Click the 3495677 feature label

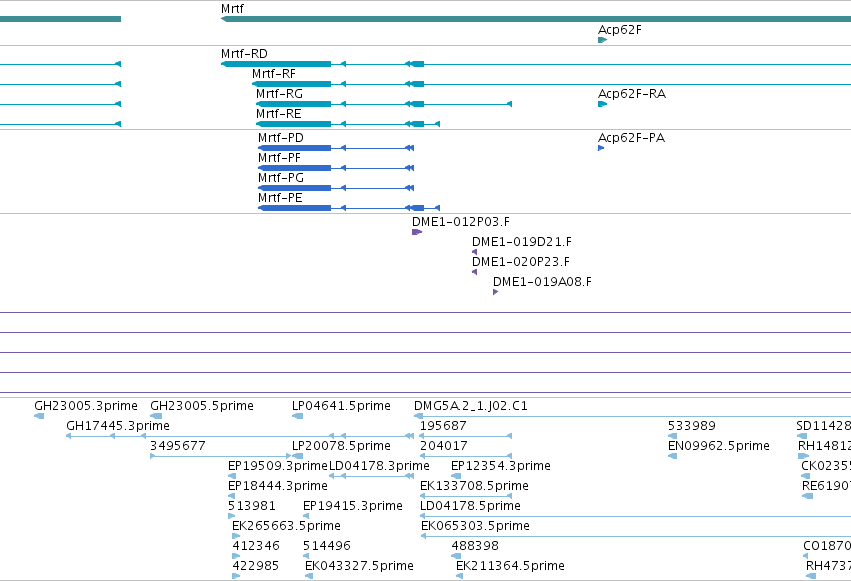pyautogui.click(x=178, y=446)
